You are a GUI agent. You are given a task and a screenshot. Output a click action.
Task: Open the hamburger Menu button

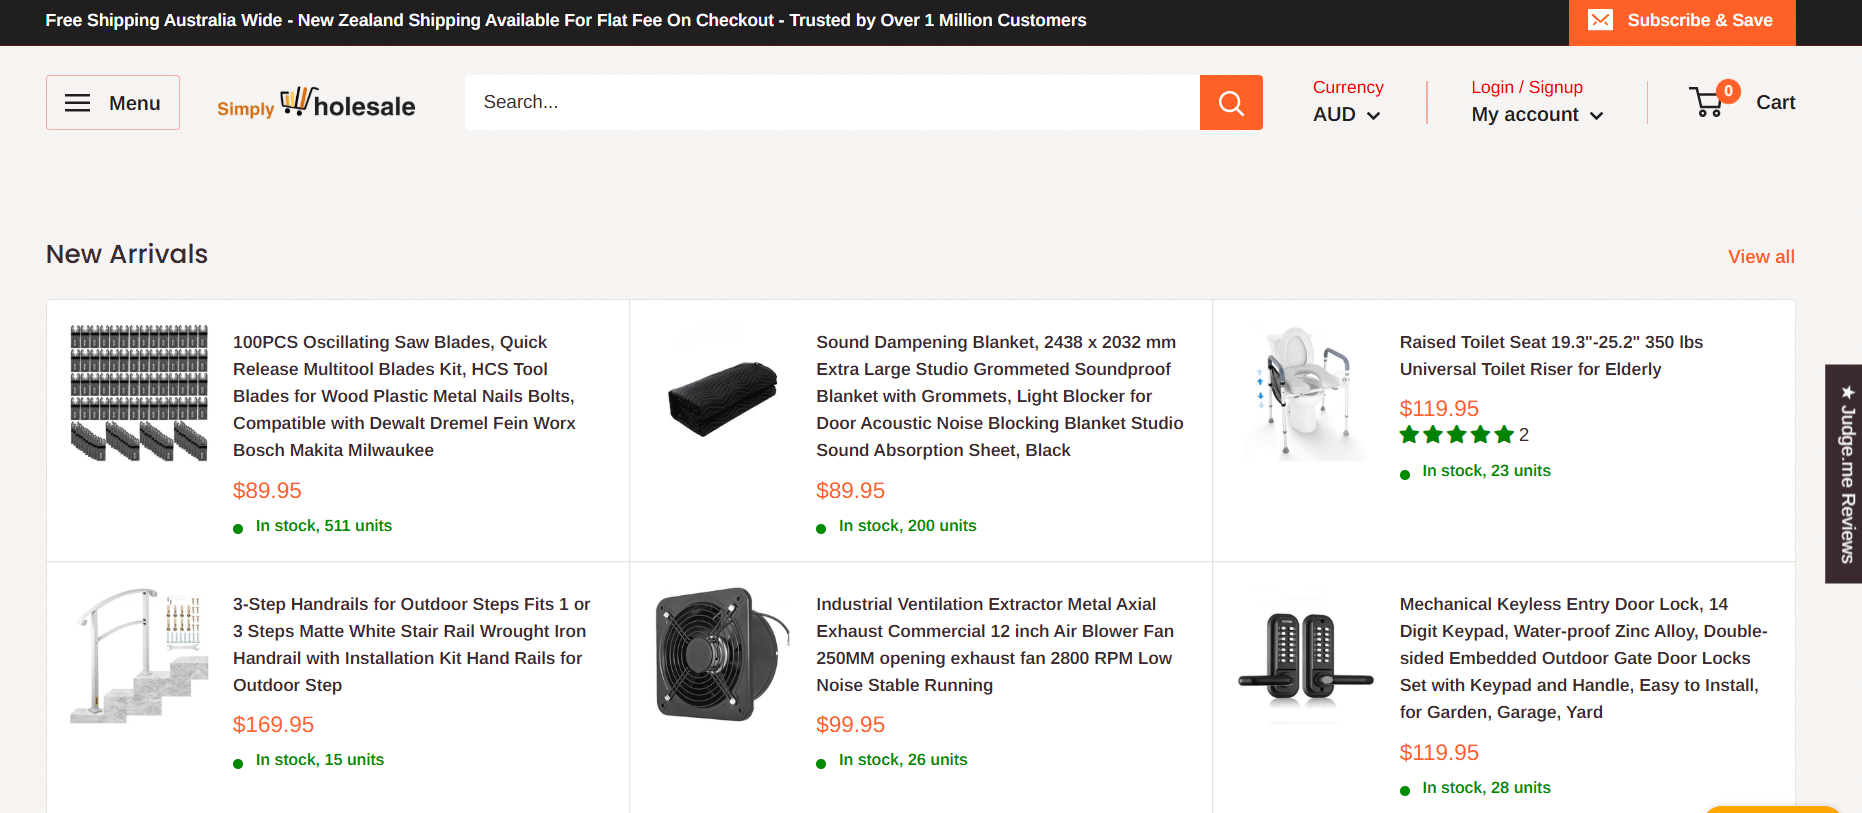point(113,103)
